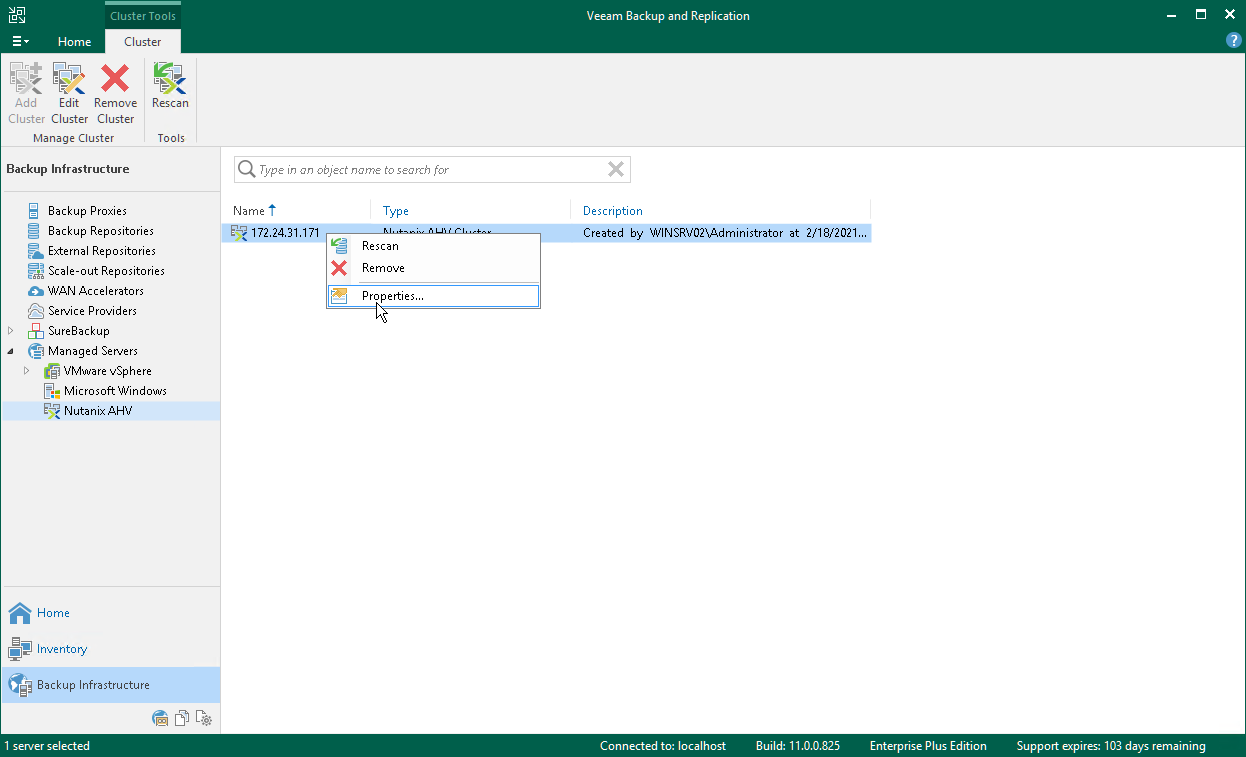Click the "Created by WINSRV02\Administrator" description cell
The width and height of the screenshot is (1246, 757).
coord(726,233)
